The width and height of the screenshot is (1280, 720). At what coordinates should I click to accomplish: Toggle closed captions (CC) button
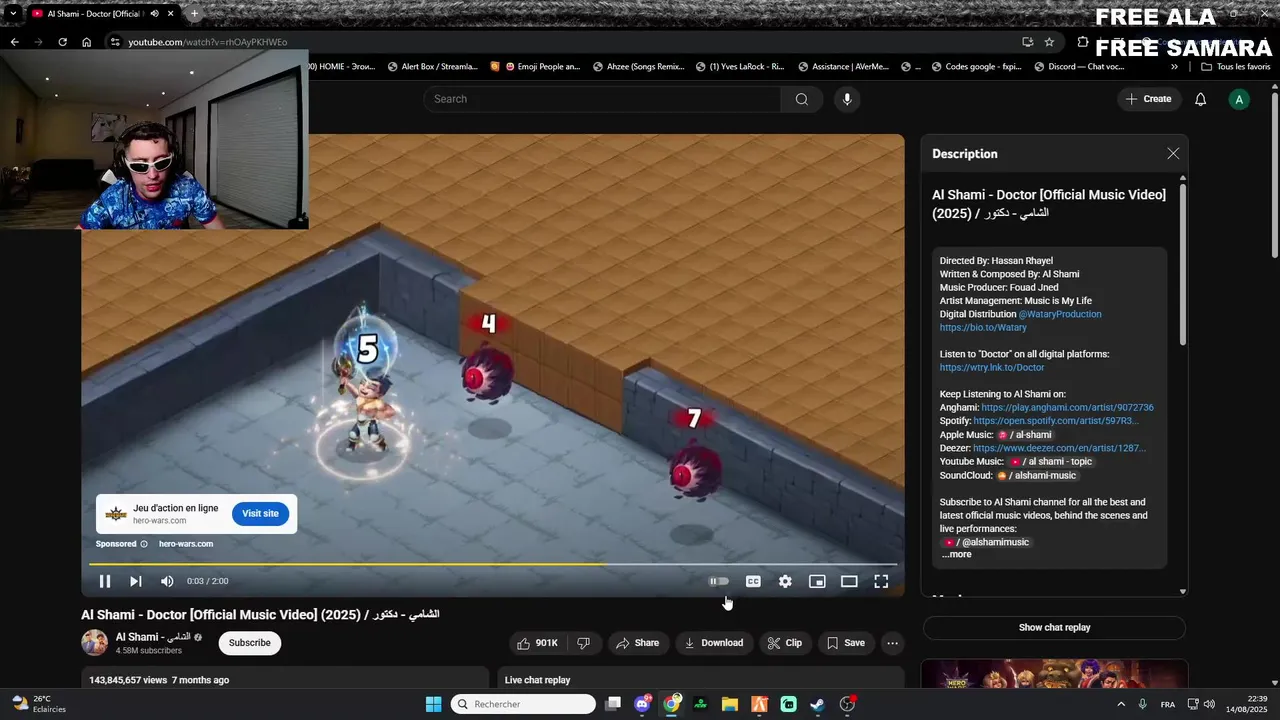tap(753, 581)
